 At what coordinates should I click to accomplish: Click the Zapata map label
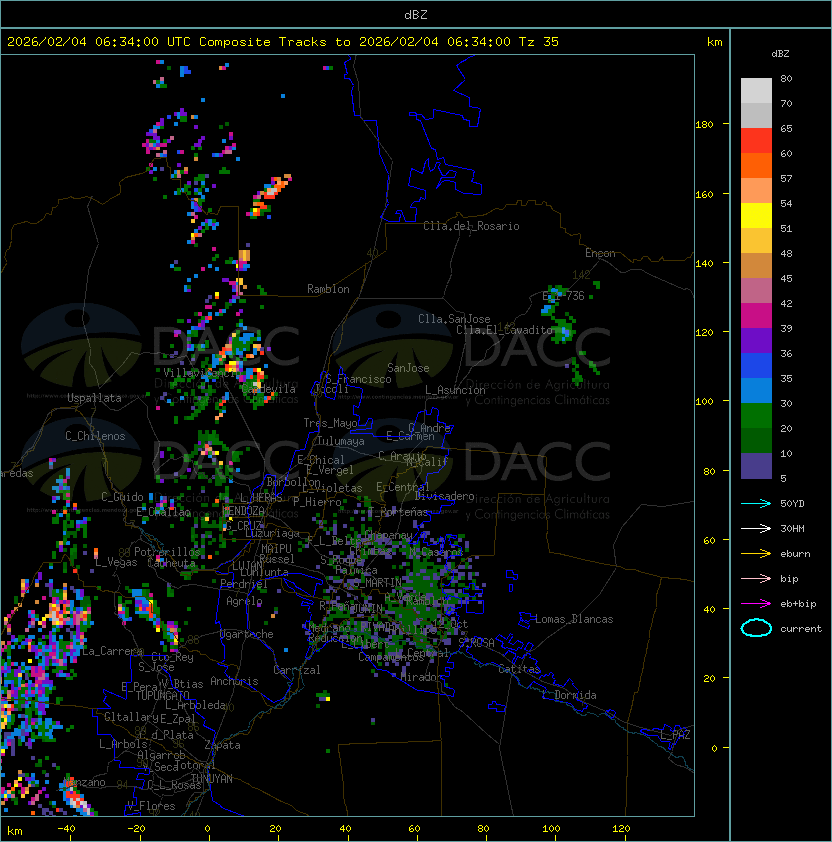pos(222,745)
